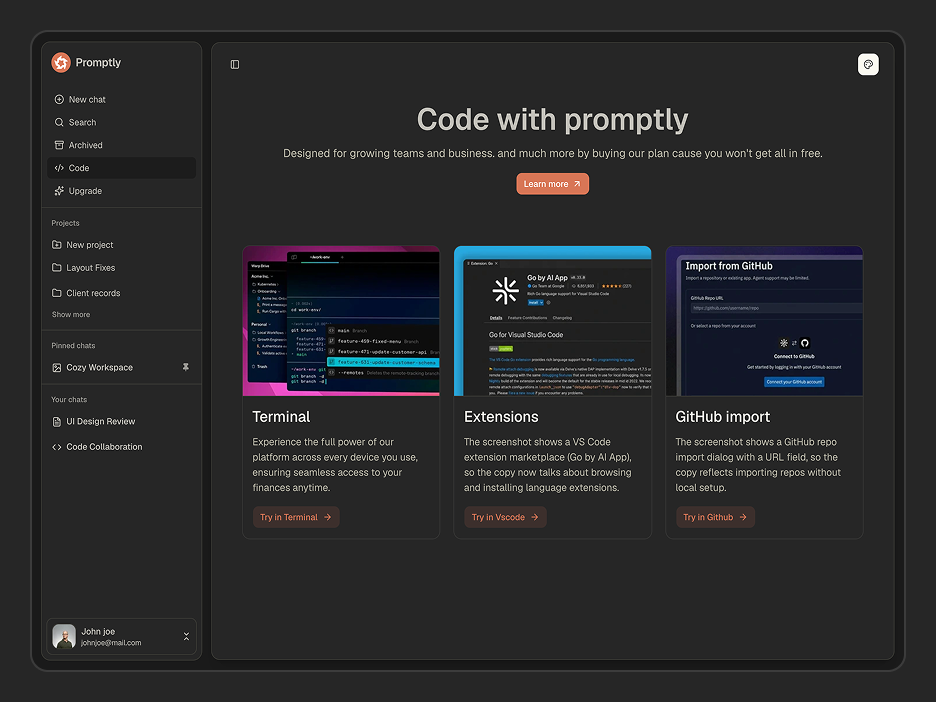The image size is (936, 702).
Task: Unpin Cozy Workspace with pin icon
Action: [186, 367]
